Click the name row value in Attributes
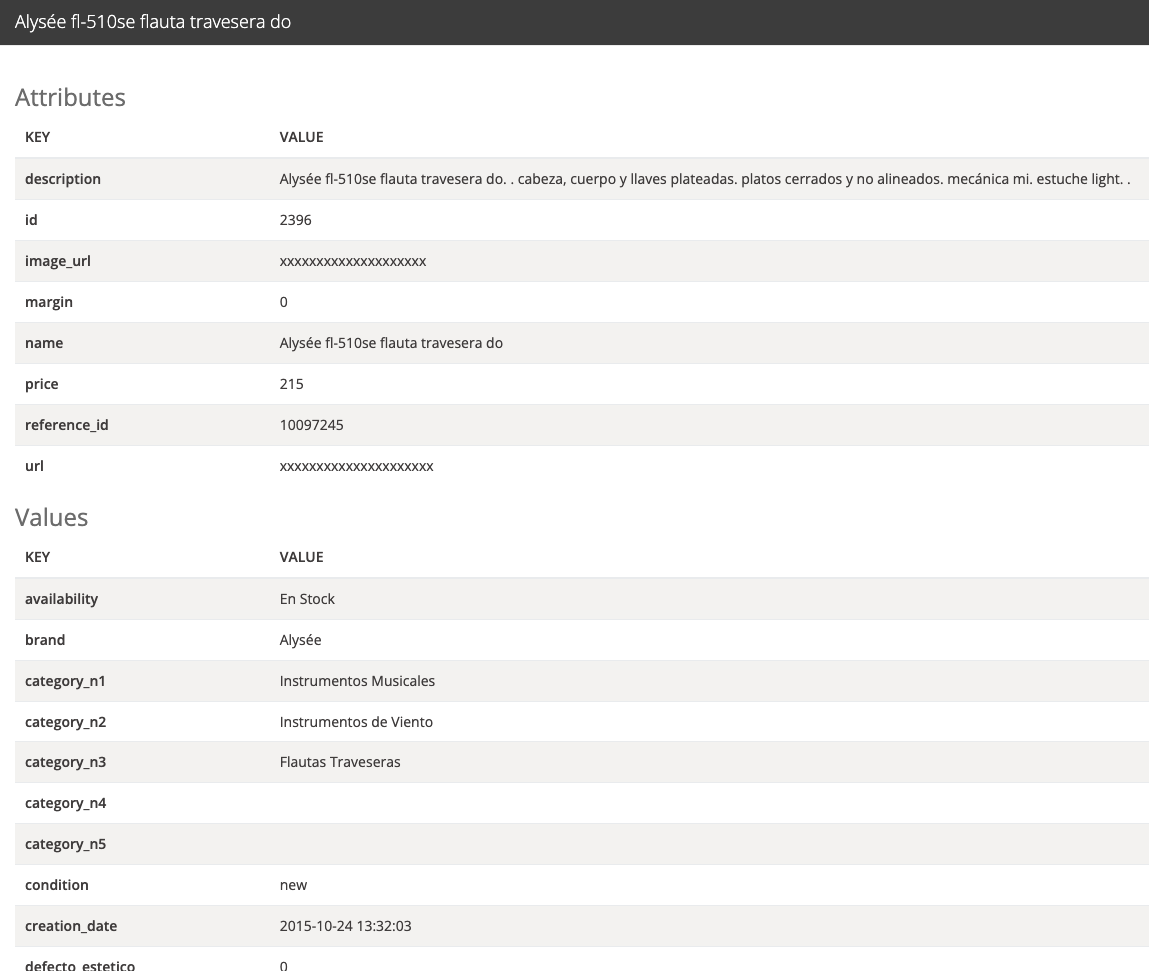 point(391,343)
